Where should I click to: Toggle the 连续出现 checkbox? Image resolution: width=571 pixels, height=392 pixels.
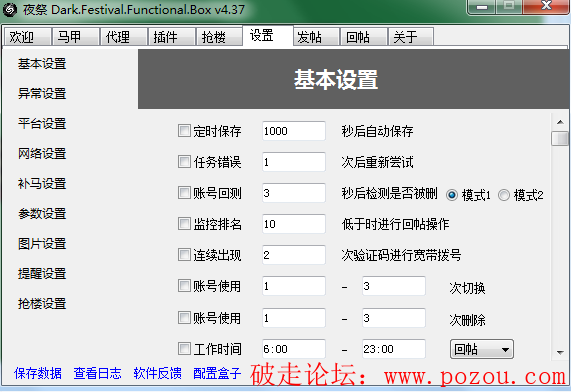click(184, 254)
